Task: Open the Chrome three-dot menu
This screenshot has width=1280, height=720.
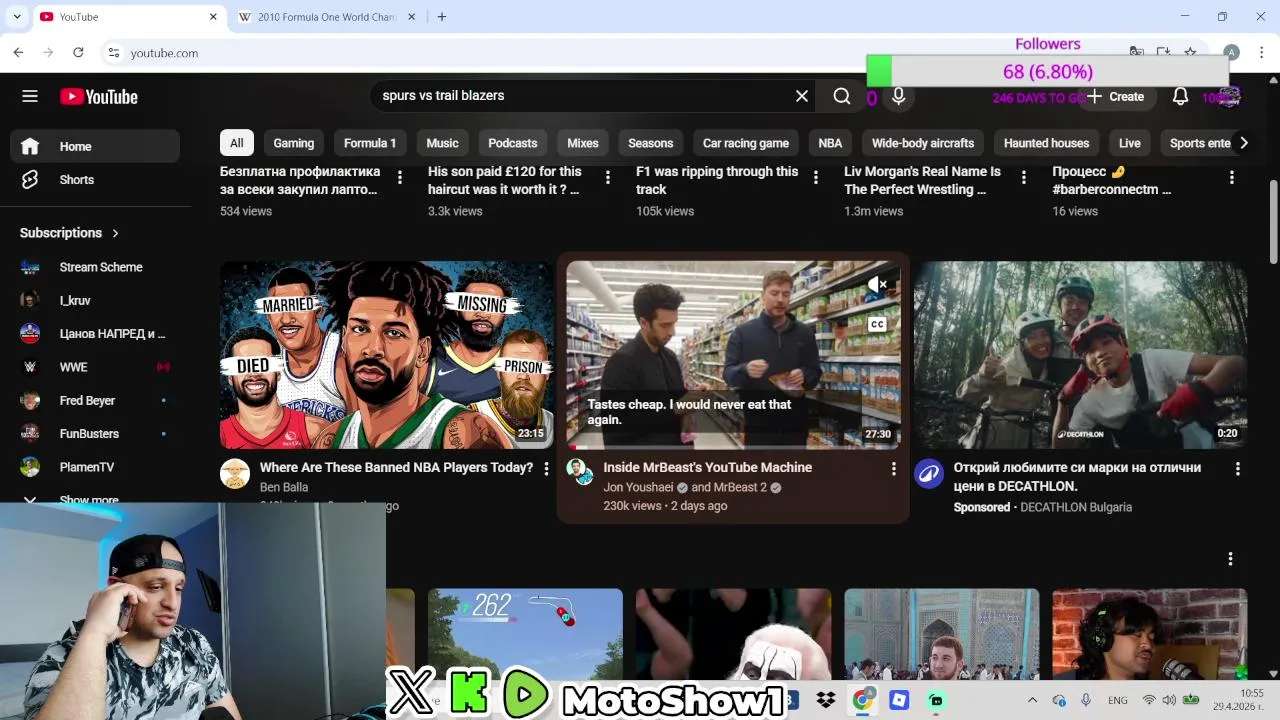Action: point(1261,52)
